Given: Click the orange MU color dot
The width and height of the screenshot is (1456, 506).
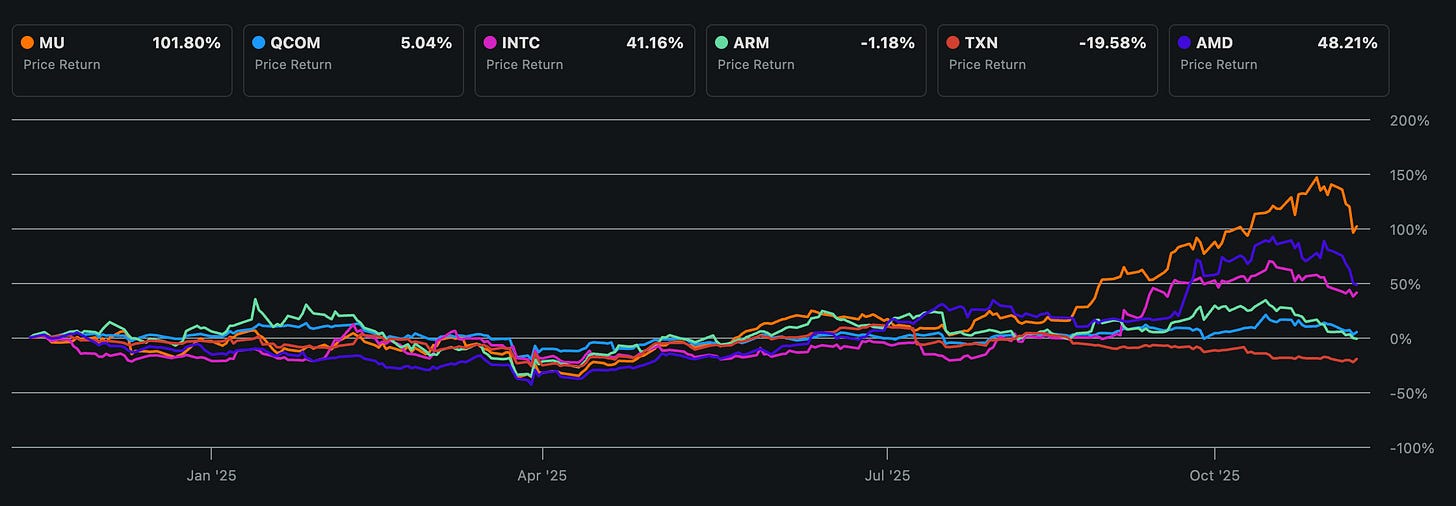Looking at the screenshot, I should pyautogui.click(x=28, y=43).
